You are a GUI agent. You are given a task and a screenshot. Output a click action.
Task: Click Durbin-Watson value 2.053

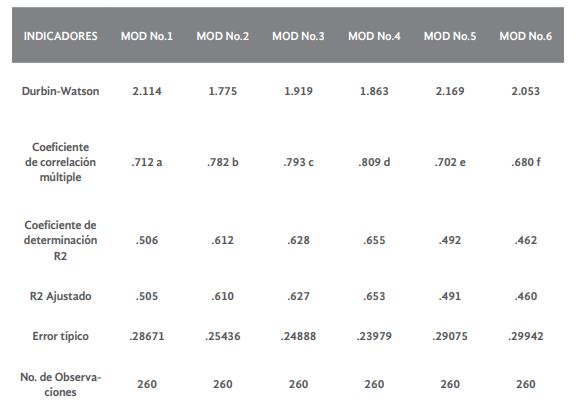(526, 91)
